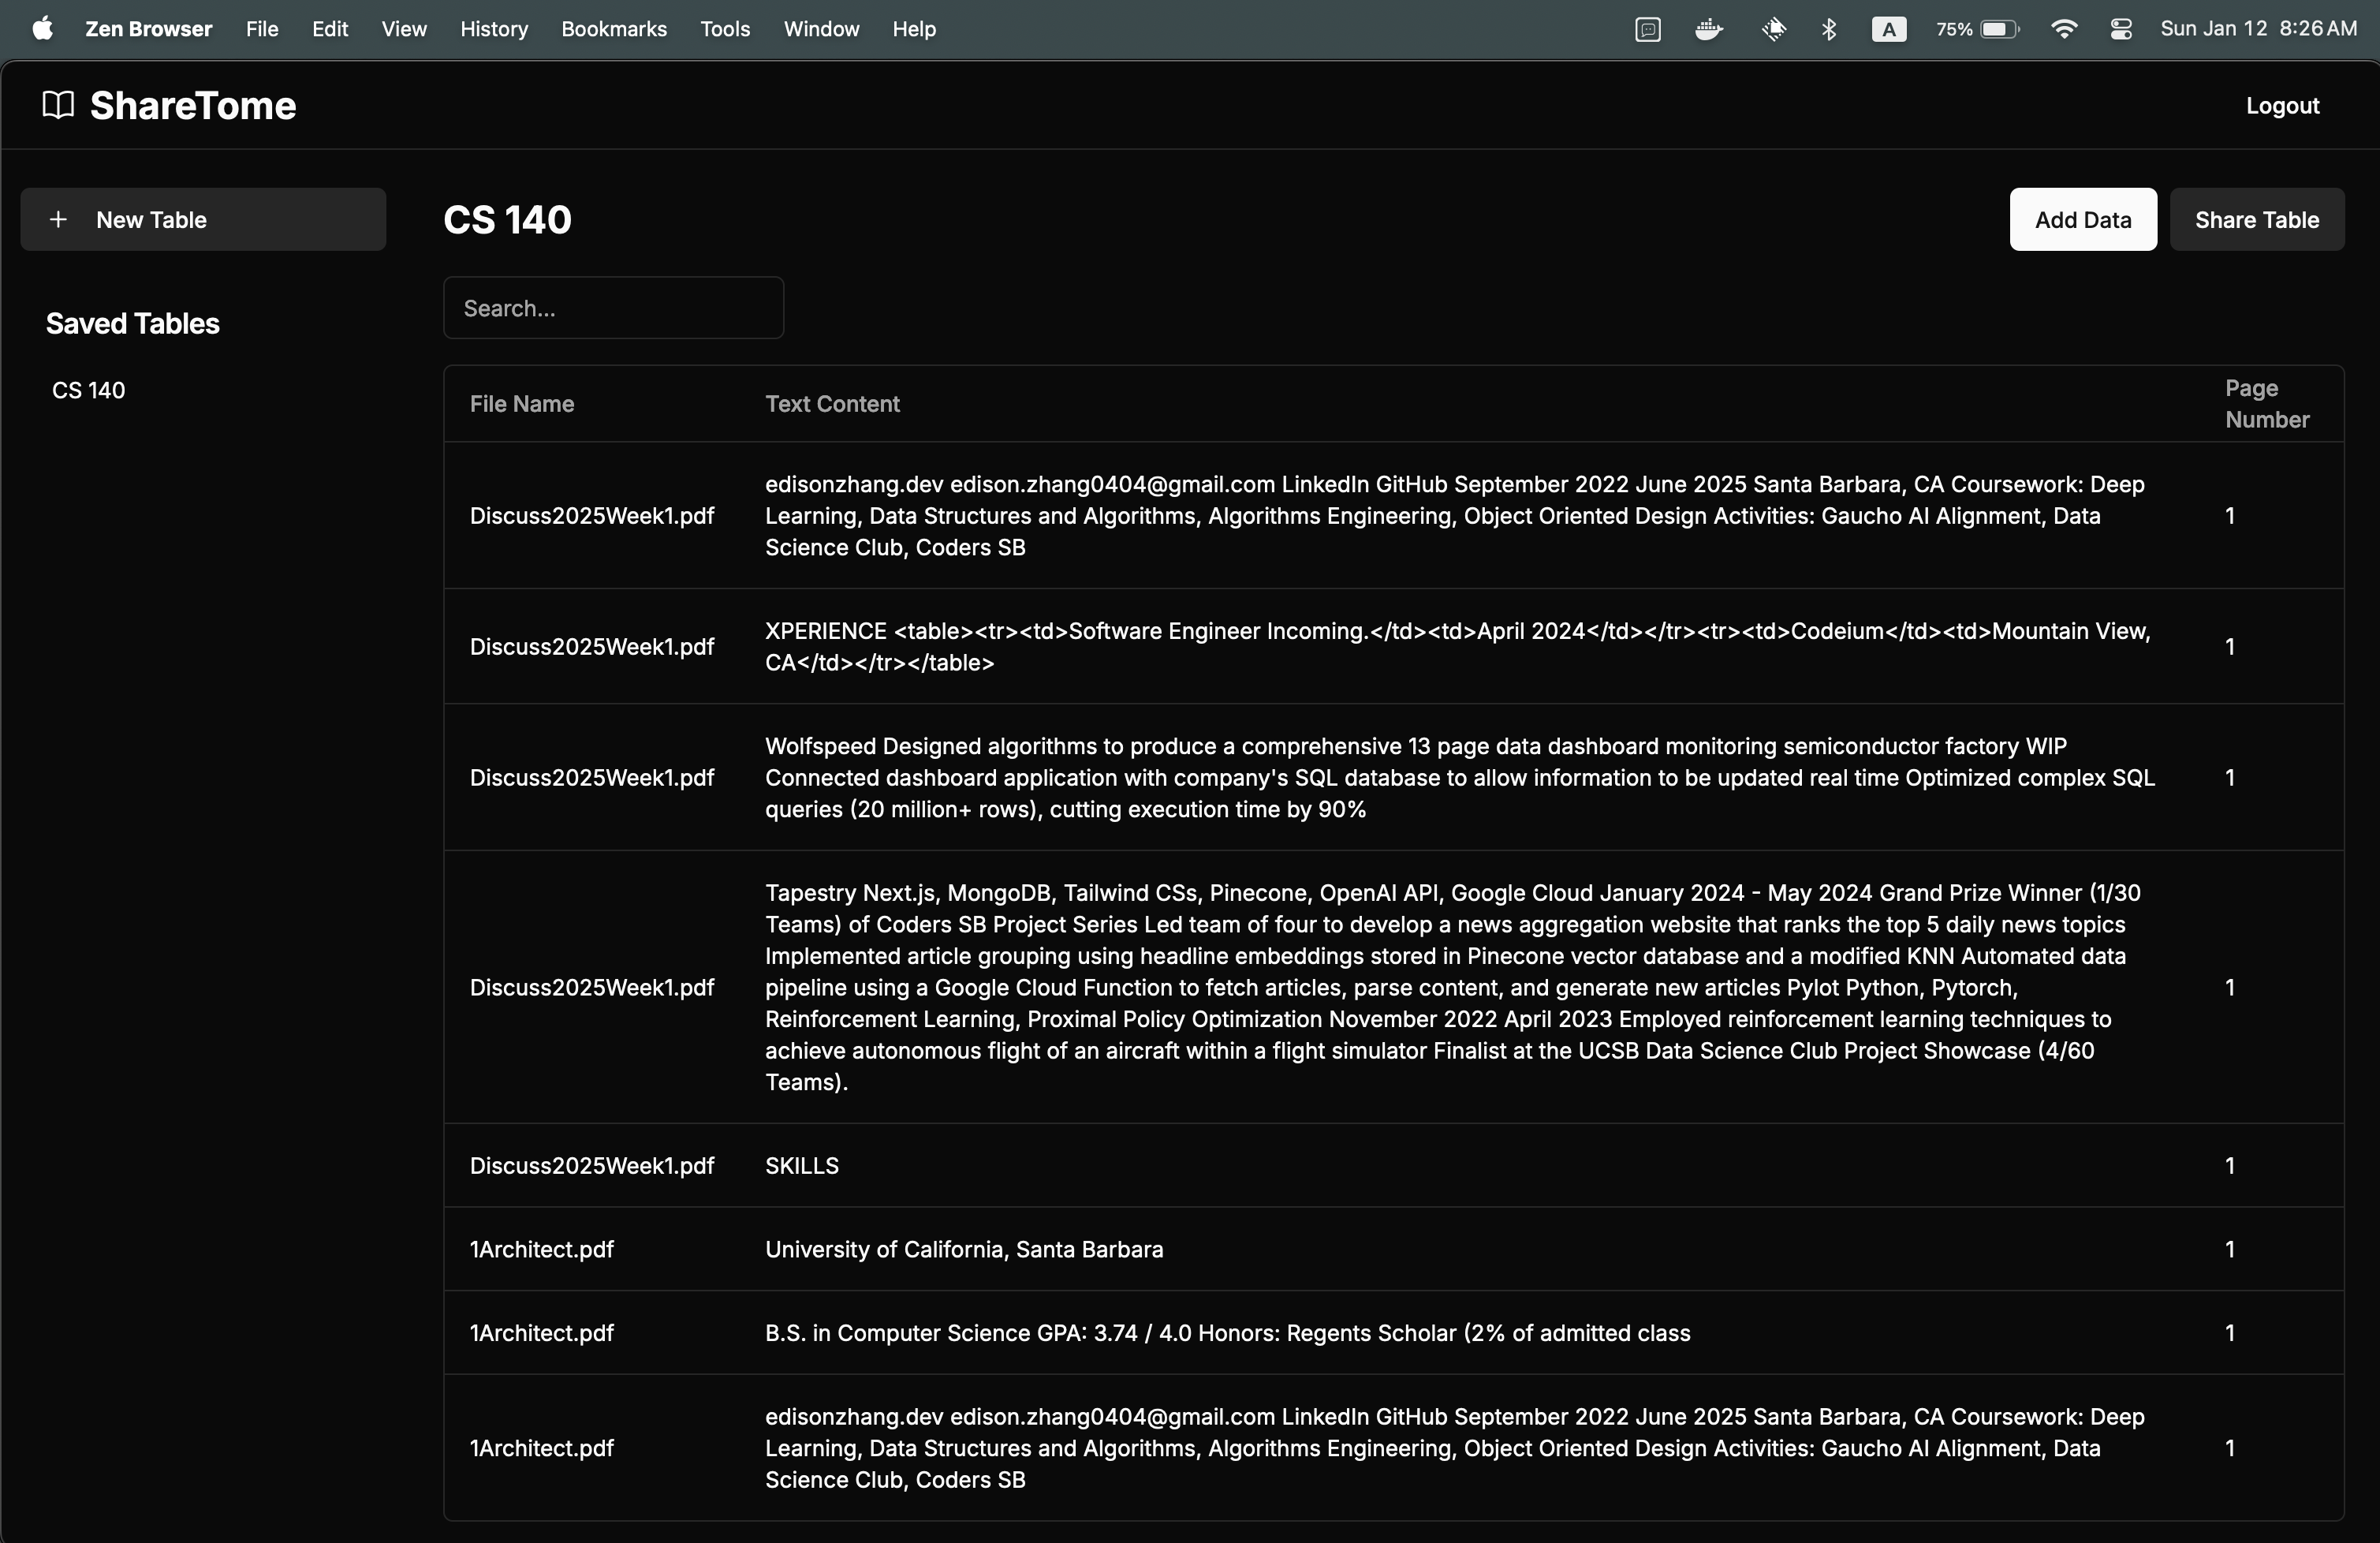The image size is (2380, 1543).
Task: Open Control Center icon in menu bar
Action: click(x=2120, y=29)
